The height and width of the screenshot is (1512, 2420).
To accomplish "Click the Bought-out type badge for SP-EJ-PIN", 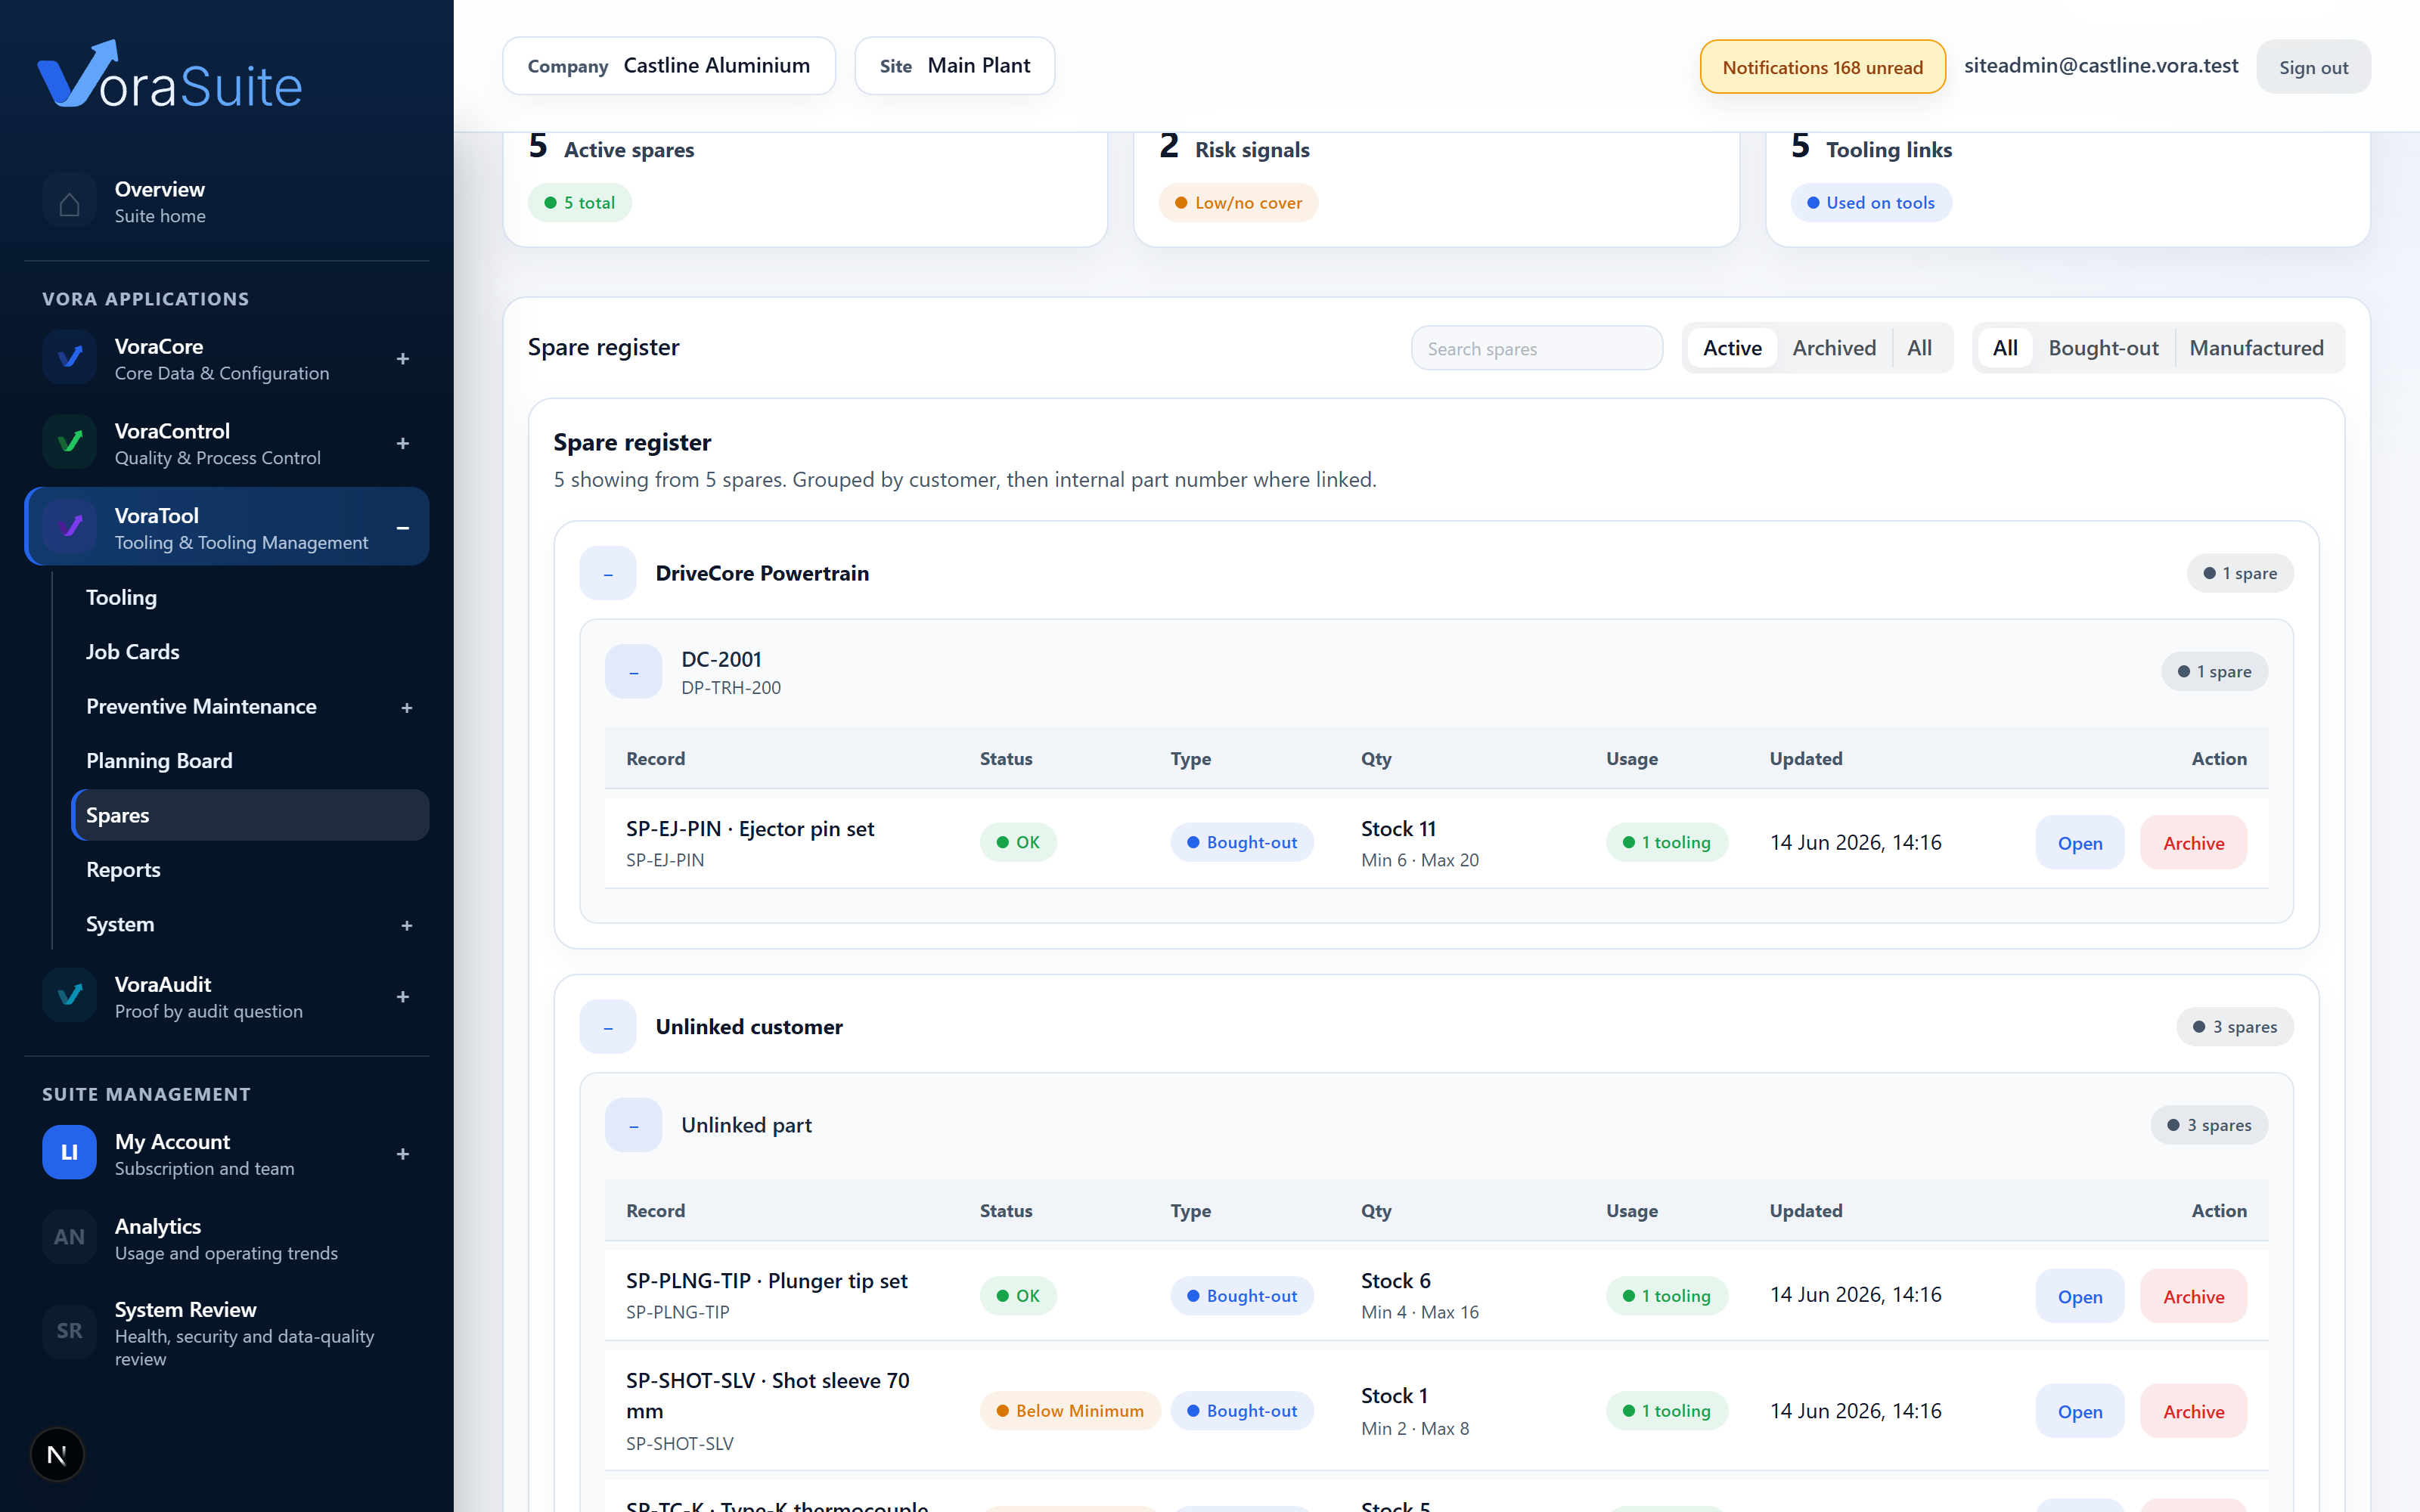I will [1242, 843].
